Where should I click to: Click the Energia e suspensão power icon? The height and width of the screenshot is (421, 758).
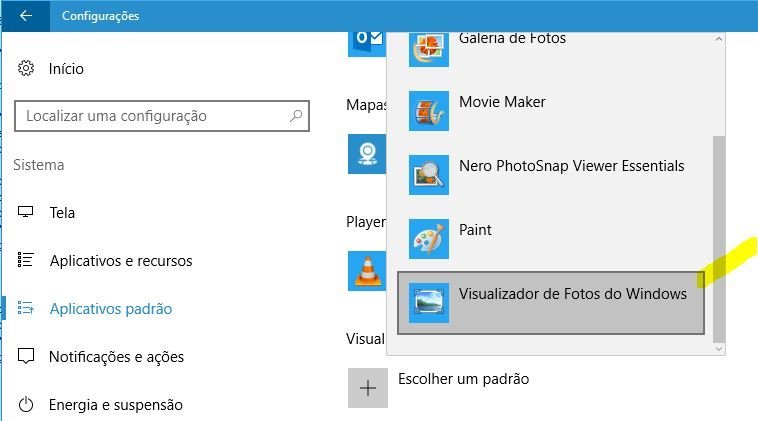(26, 404)
